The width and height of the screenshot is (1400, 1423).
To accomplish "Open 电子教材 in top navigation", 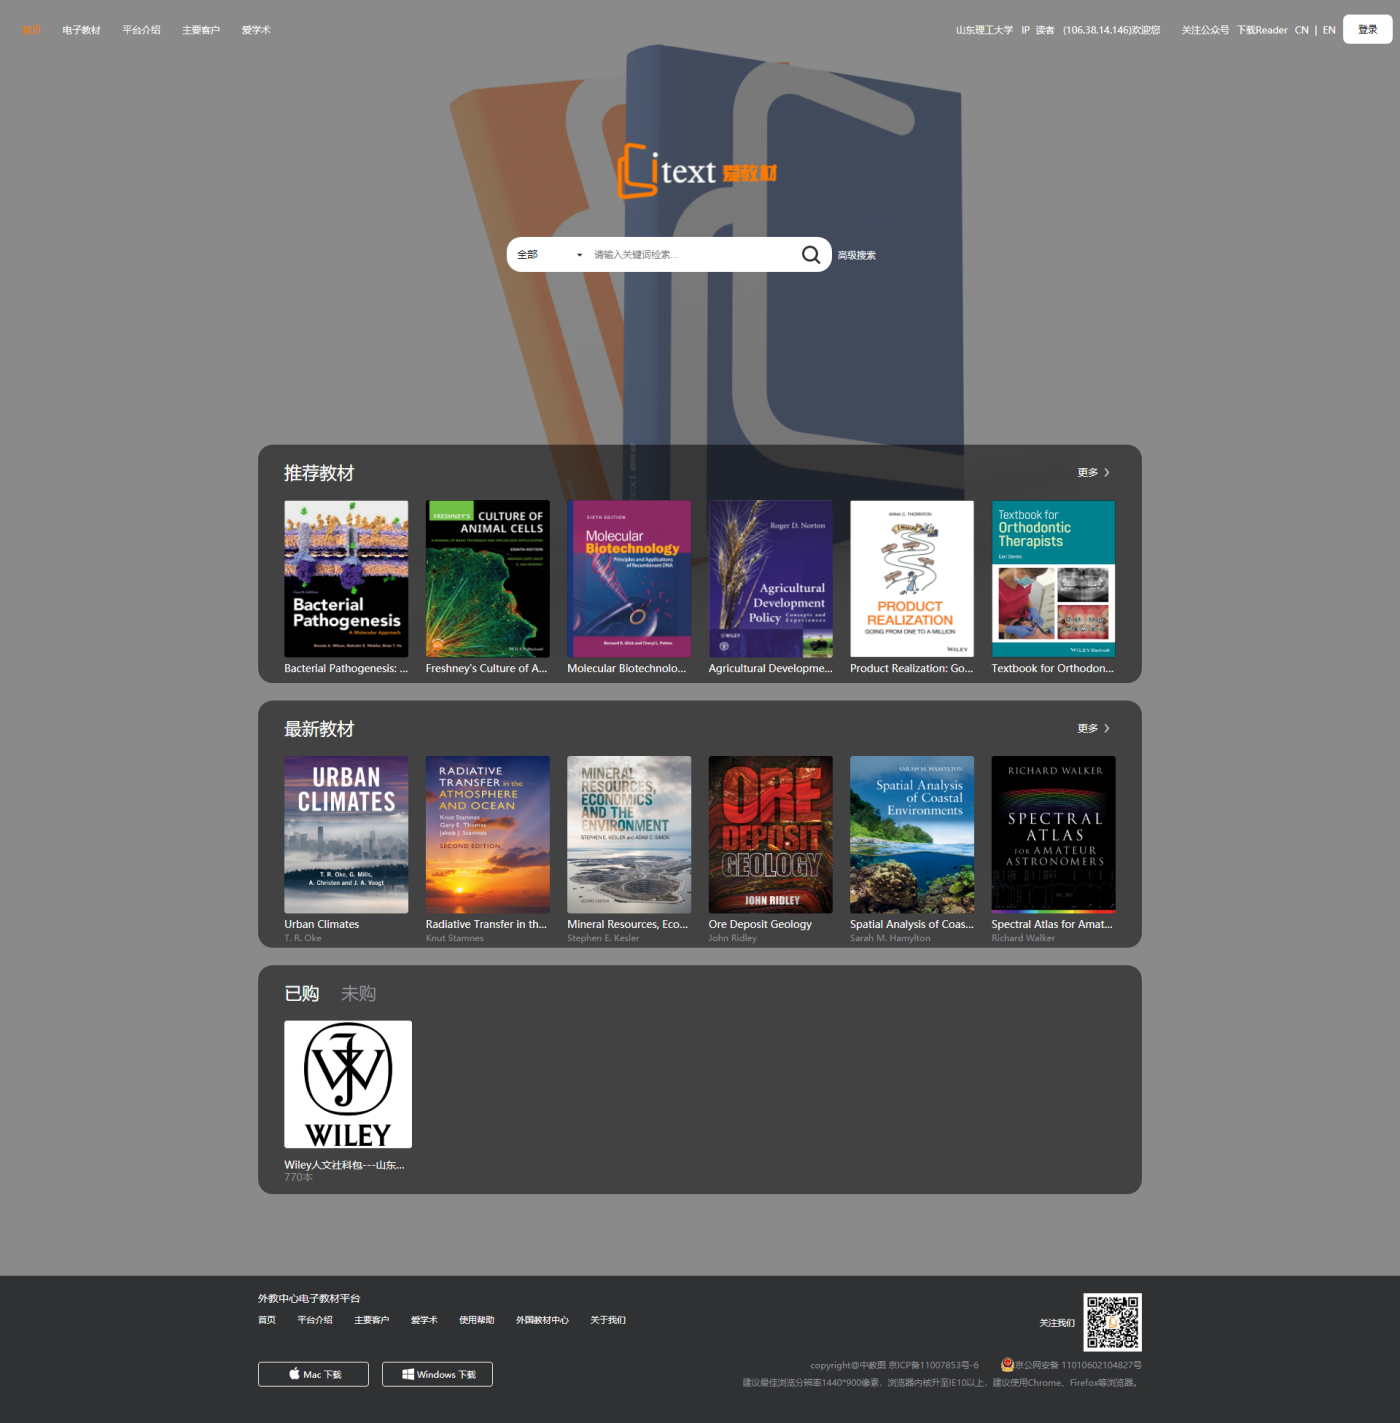I will point(81,30).
